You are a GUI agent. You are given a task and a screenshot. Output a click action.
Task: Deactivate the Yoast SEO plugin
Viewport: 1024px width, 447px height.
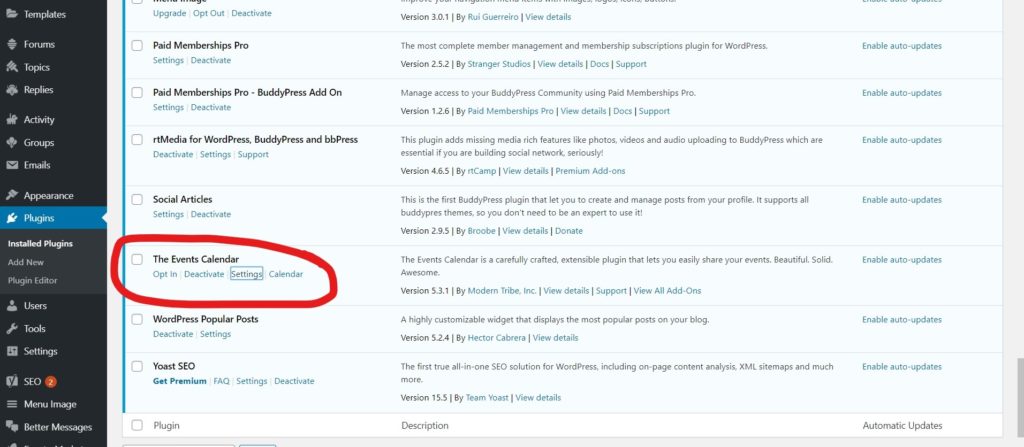[x=294, y=381]
